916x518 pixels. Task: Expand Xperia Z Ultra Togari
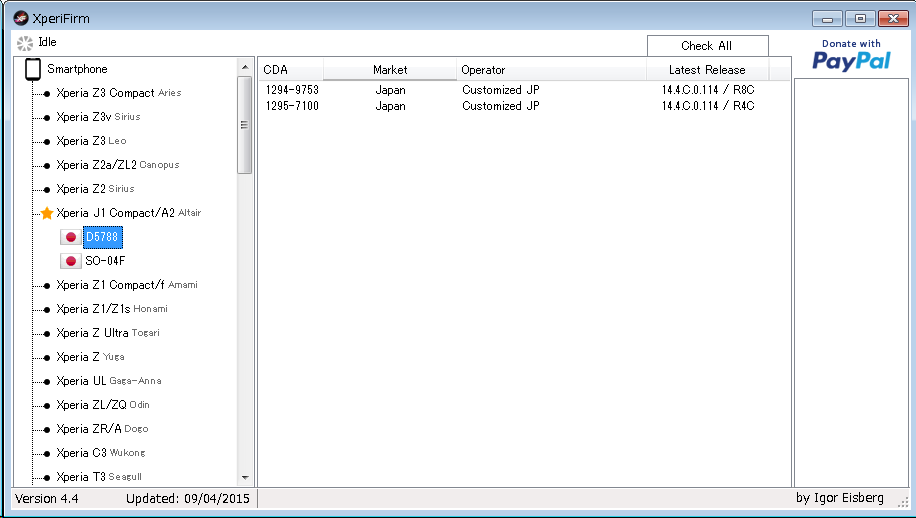pos(107,333)
